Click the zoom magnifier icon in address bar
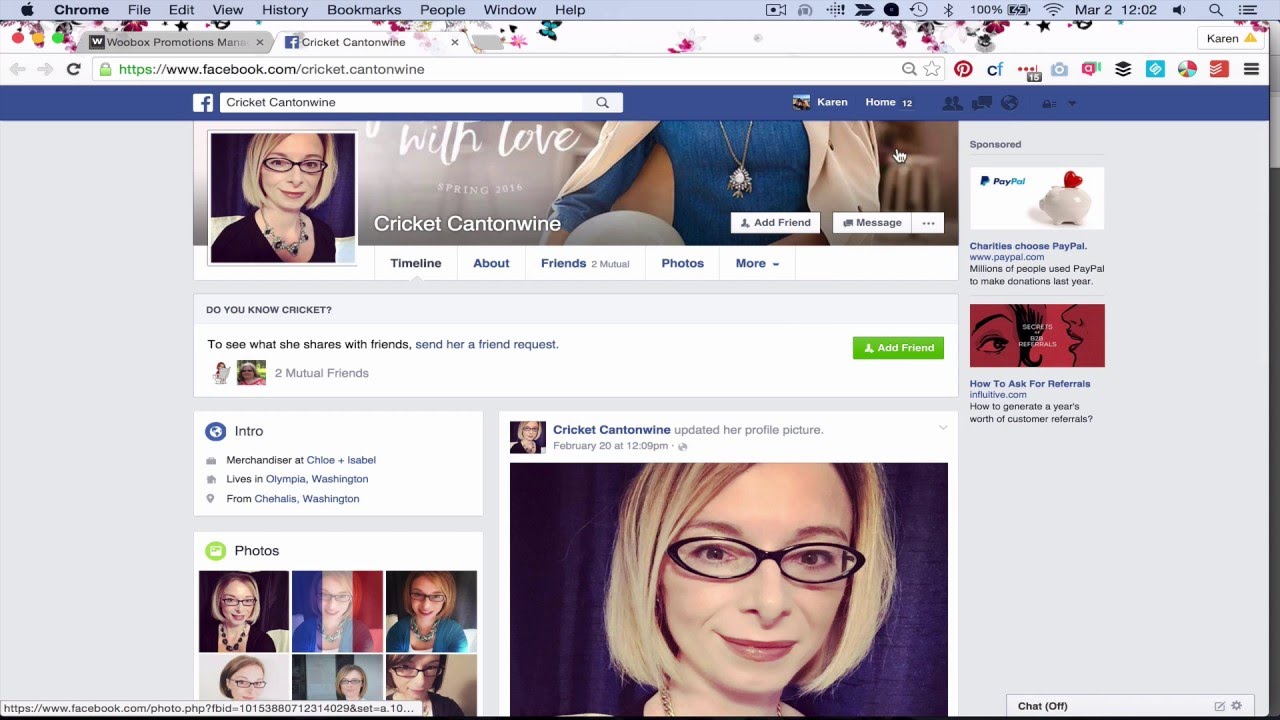Image resolution: width=1280 pixels, height=720 pixels. [909, 69]
